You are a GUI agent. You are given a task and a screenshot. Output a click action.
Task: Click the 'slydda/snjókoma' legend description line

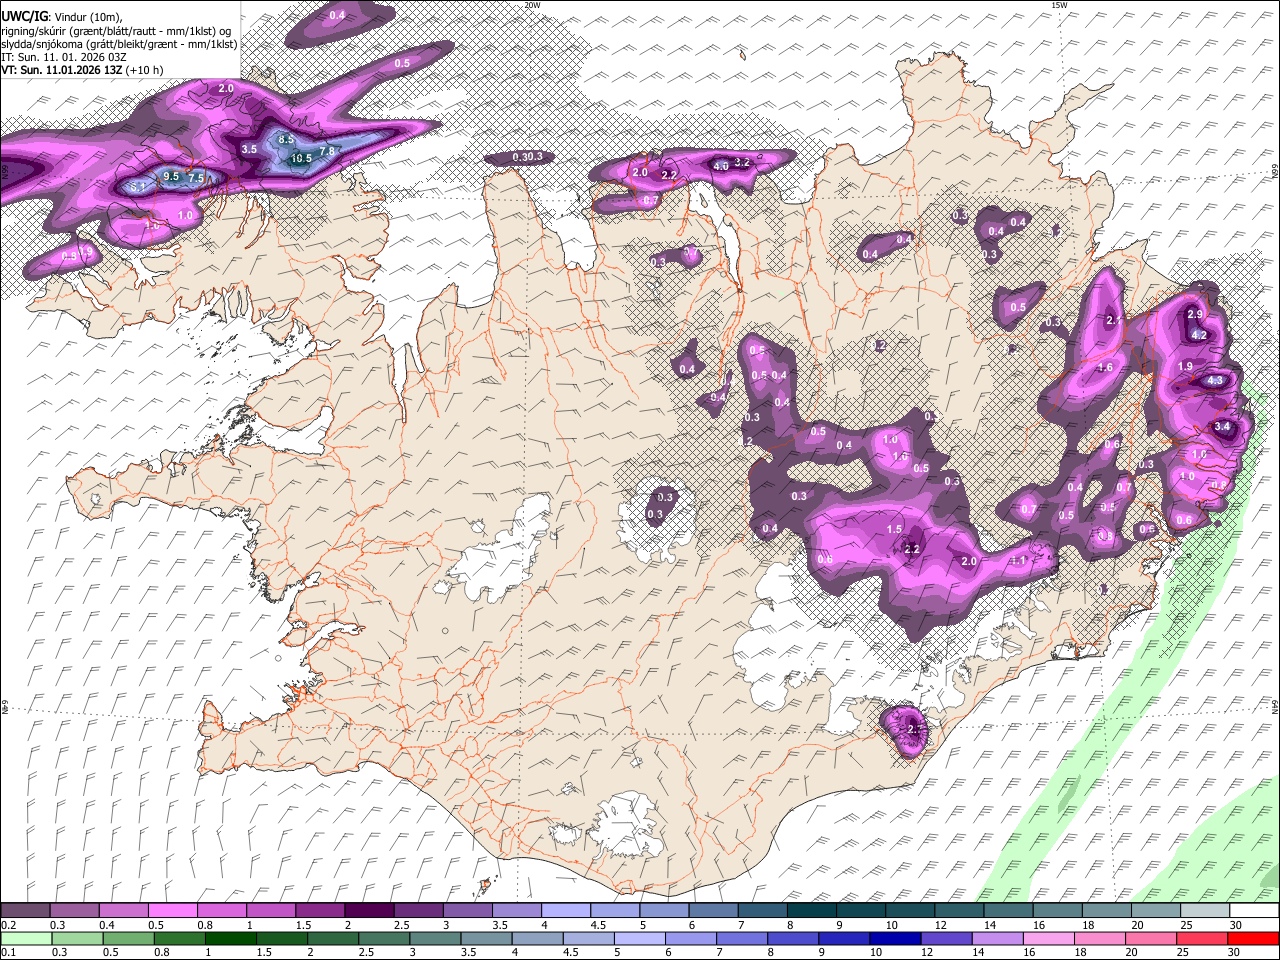coord(120,44)
